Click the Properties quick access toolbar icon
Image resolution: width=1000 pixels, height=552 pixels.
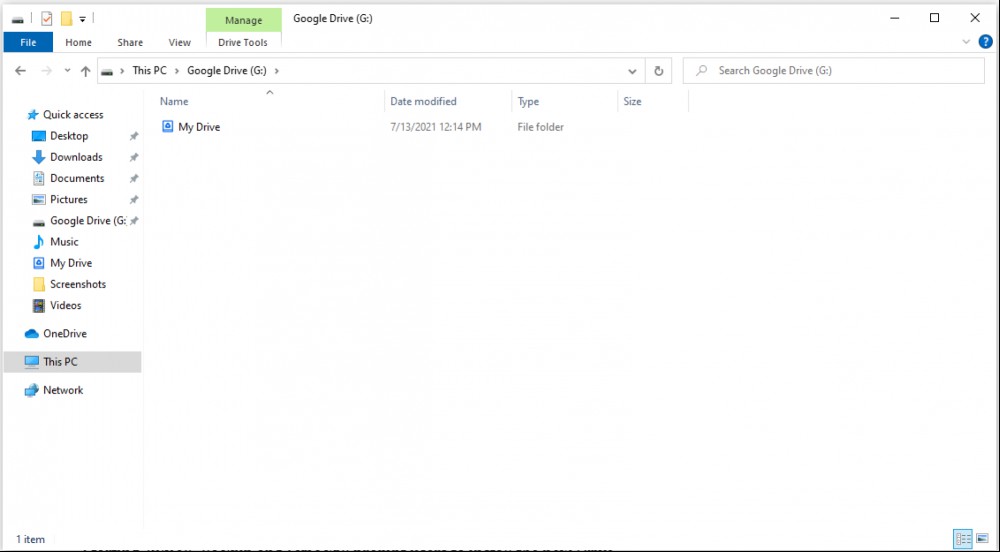click(47, 19)
